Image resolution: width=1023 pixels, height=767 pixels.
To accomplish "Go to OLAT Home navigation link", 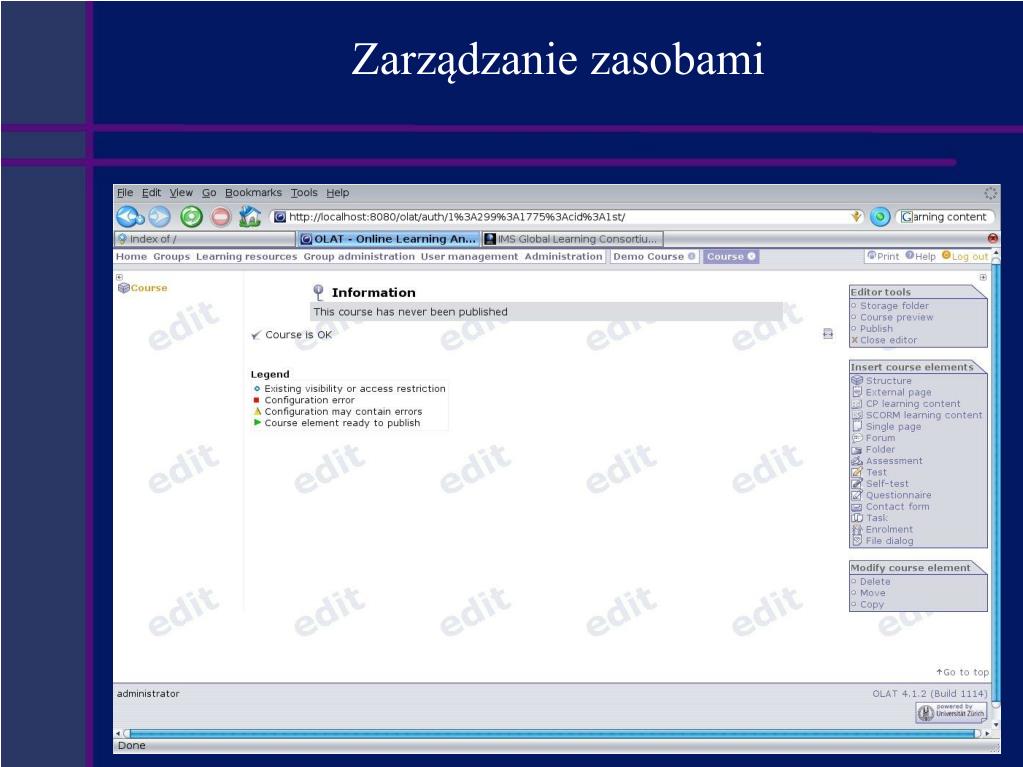I will (131, 256).
